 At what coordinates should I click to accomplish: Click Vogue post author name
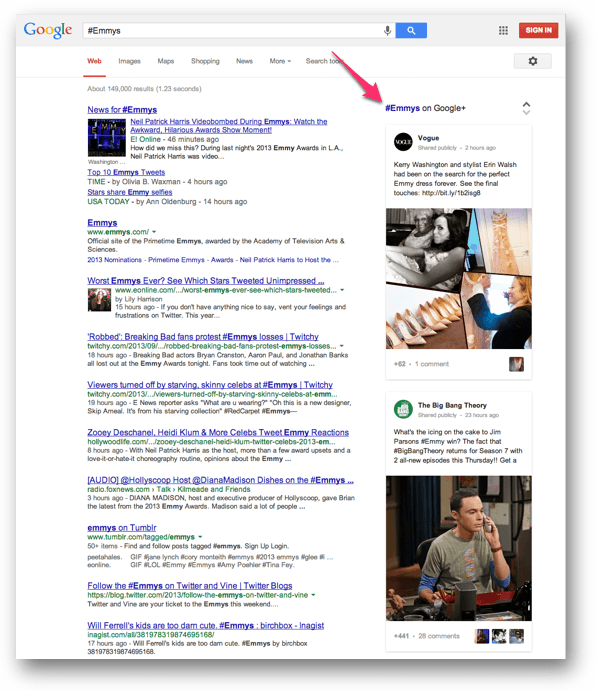pos(428,138)
